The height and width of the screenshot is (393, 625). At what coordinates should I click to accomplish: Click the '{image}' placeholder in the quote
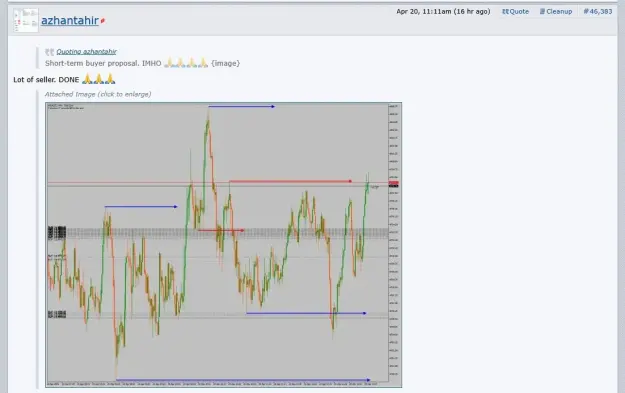226,63
